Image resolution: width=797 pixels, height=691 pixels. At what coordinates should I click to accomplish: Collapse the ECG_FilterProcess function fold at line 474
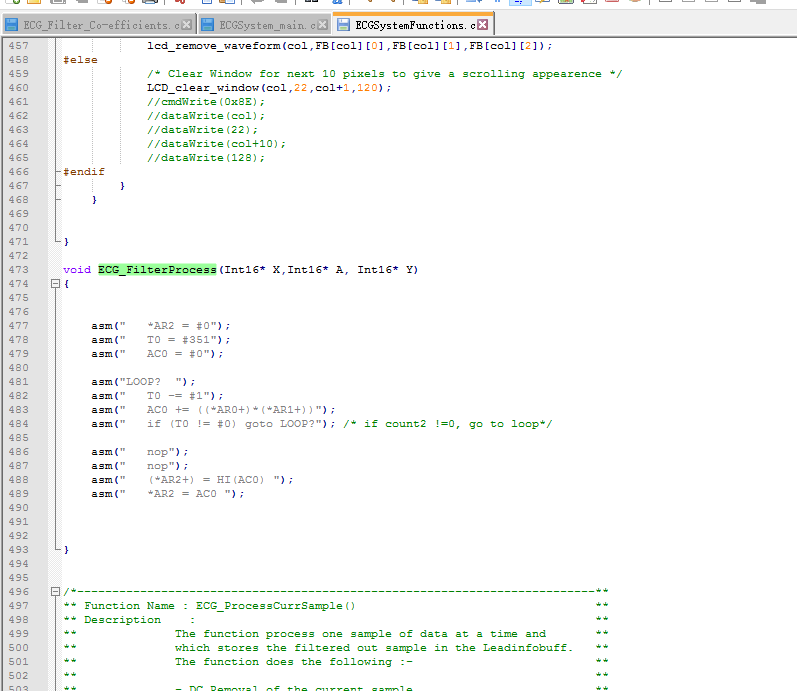56,284
